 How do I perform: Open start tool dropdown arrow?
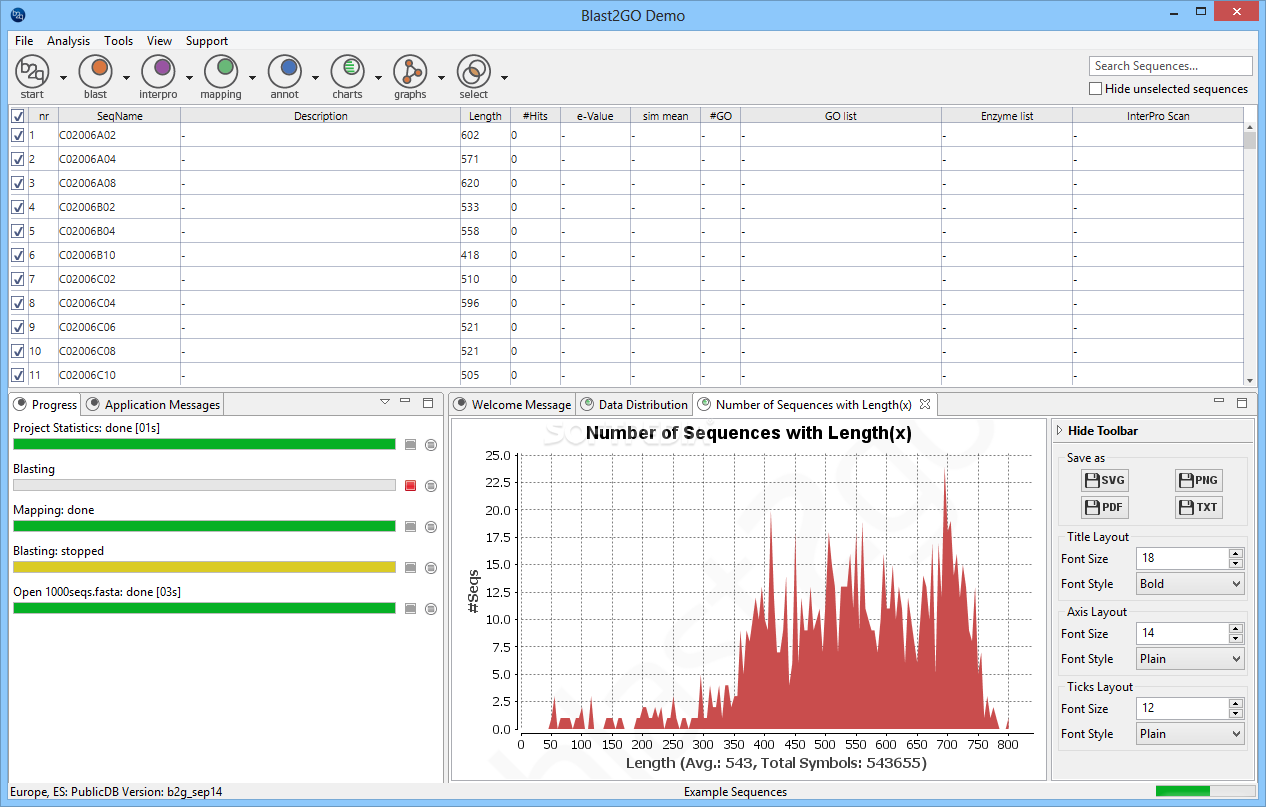click(63, 77)
